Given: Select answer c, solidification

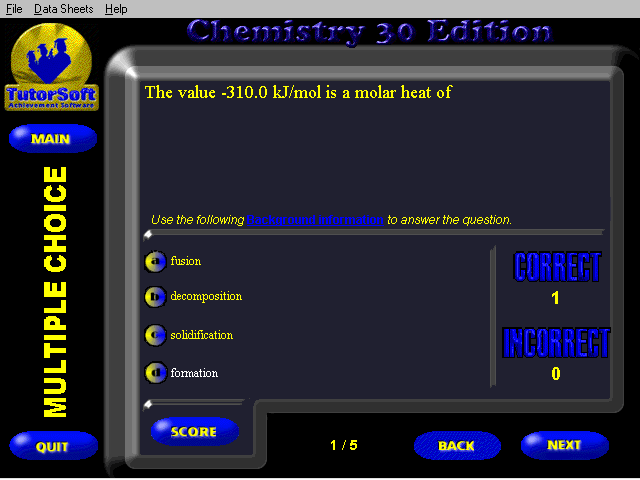Looking at the screenshot, I should [155, 335].
